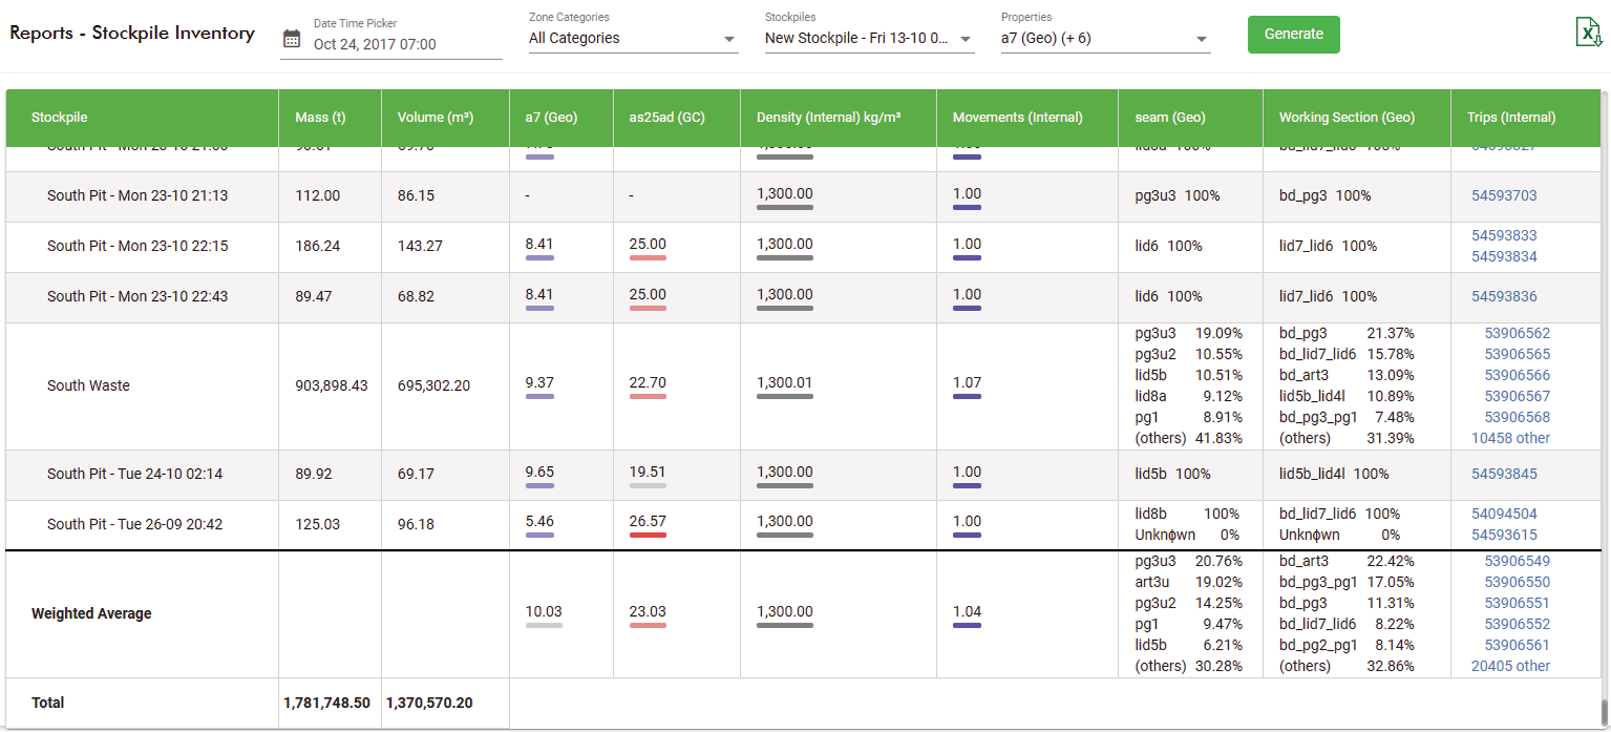The width and height of the screenshot is (1611, 732).
Task: Open trip link 53906549
Action: coord(1517,561)
